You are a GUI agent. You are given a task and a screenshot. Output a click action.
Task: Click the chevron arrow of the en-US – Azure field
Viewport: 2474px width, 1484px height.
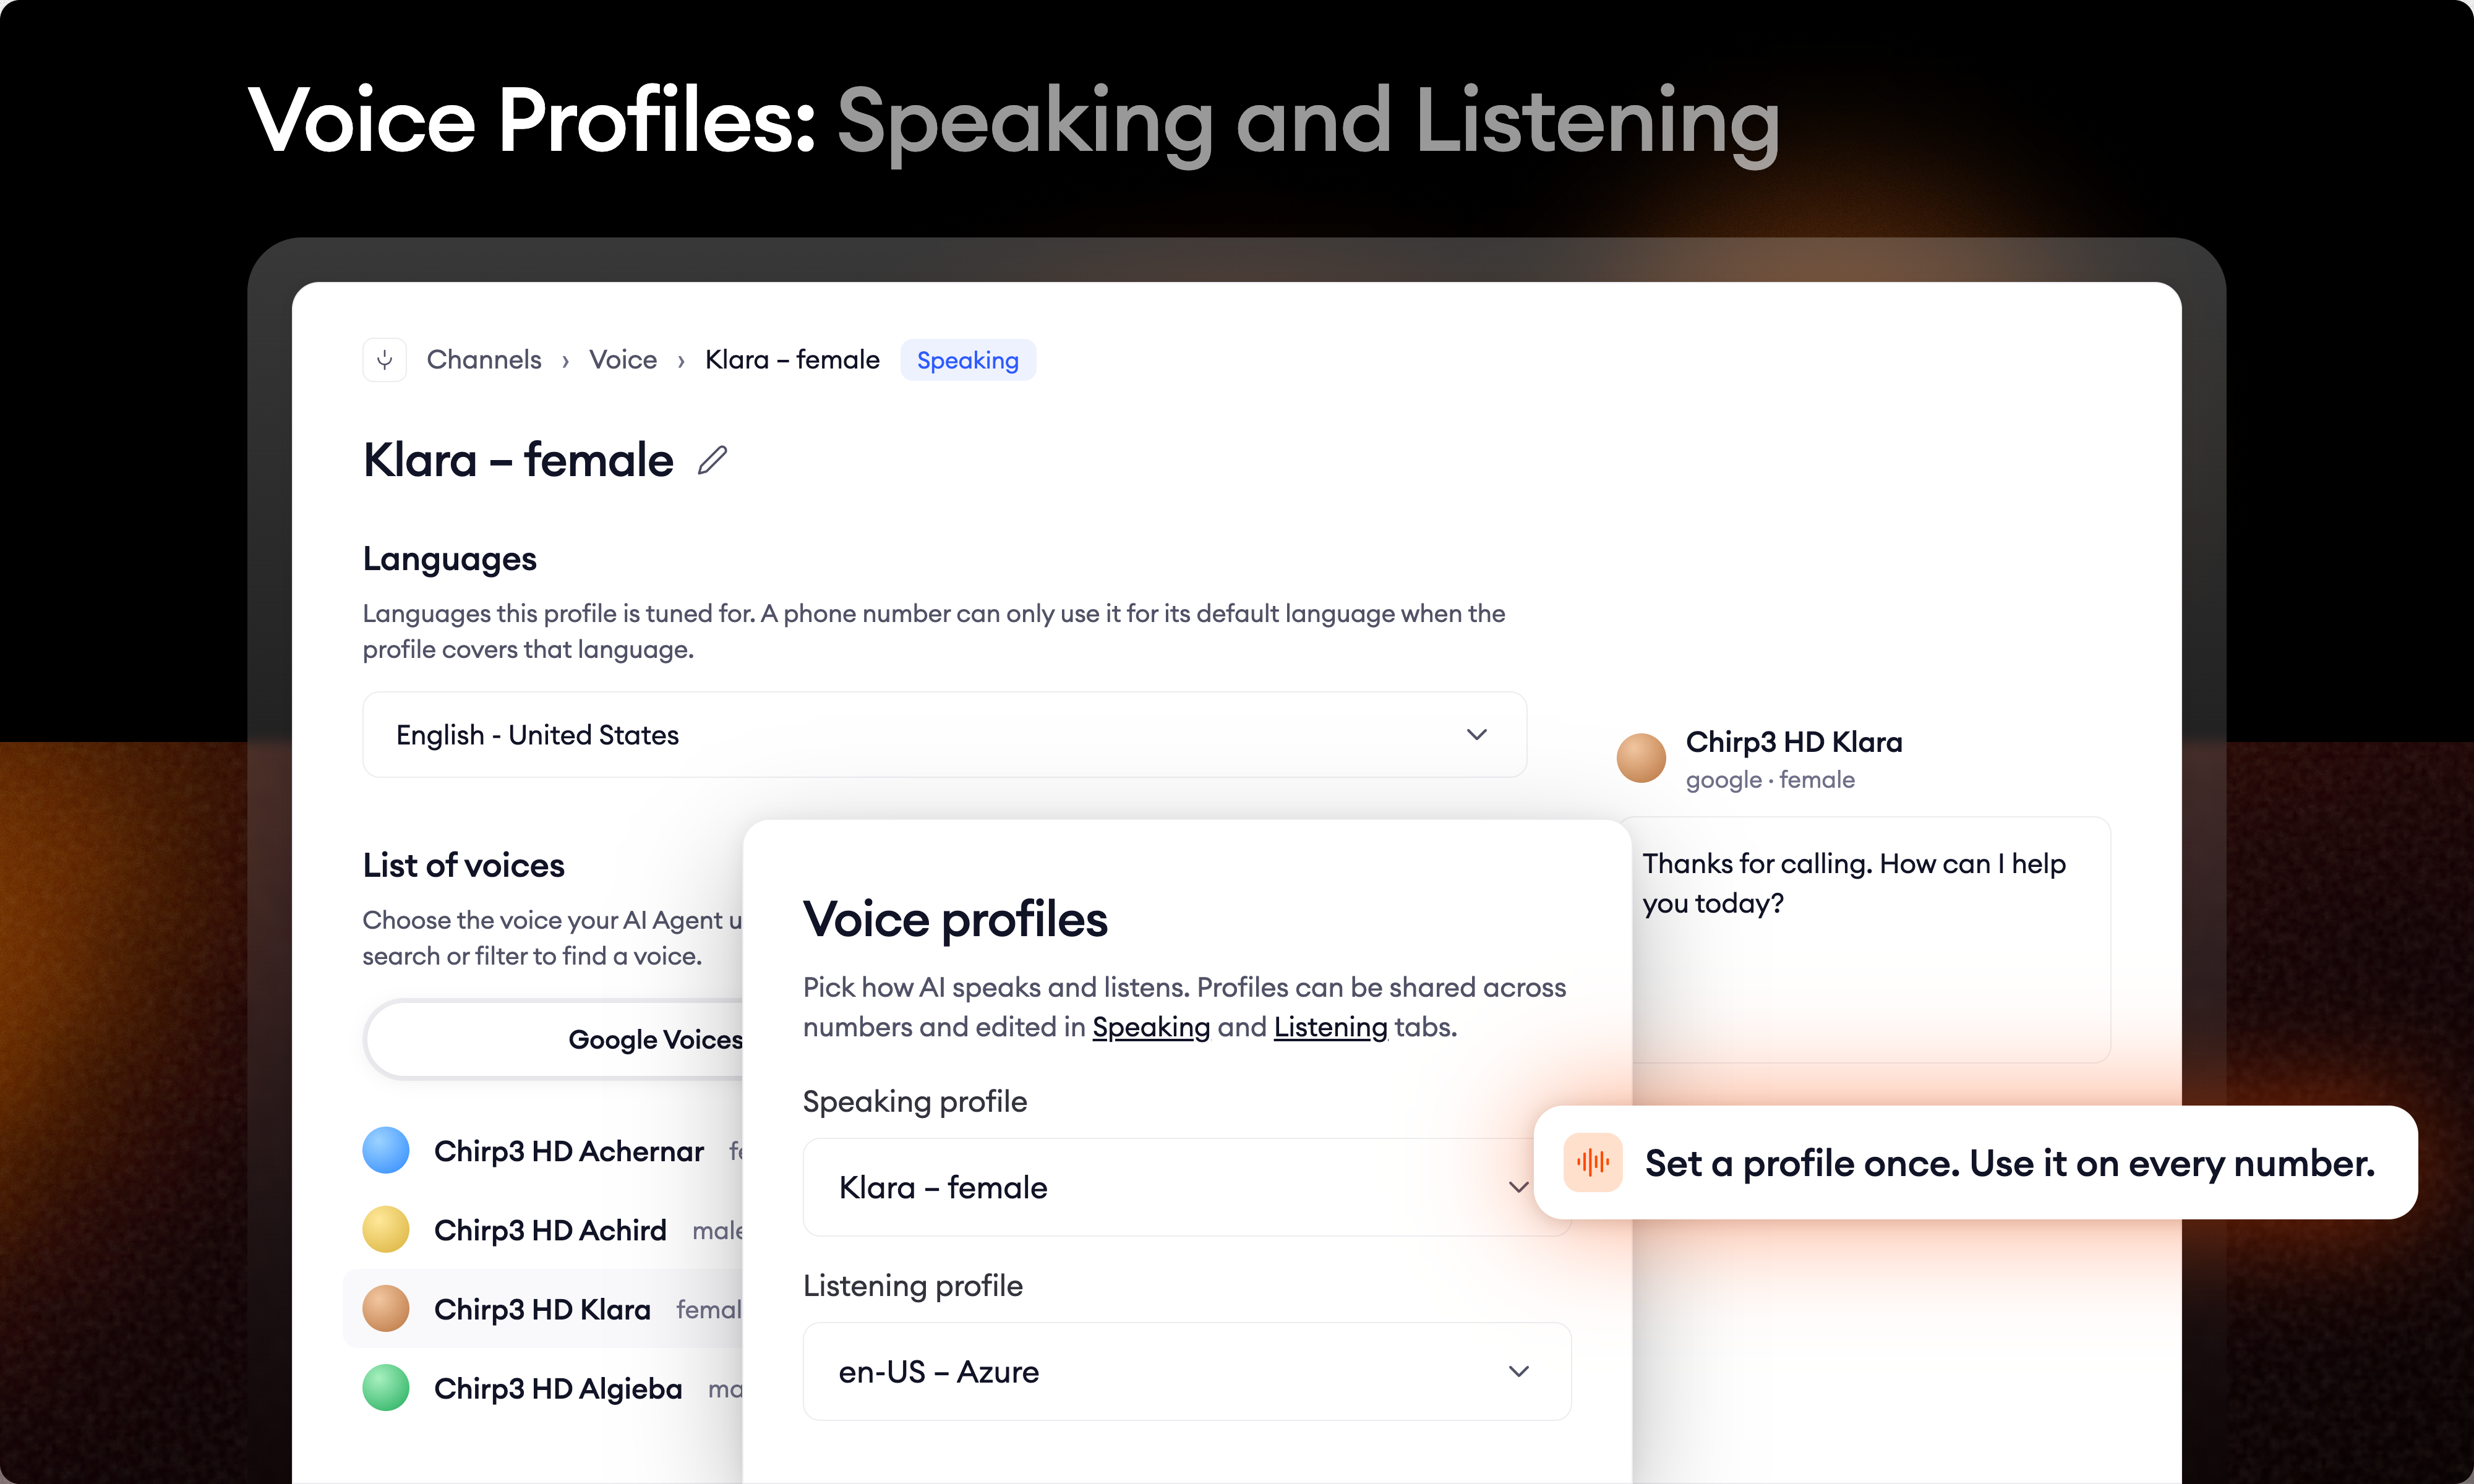coord(1518,1371)
